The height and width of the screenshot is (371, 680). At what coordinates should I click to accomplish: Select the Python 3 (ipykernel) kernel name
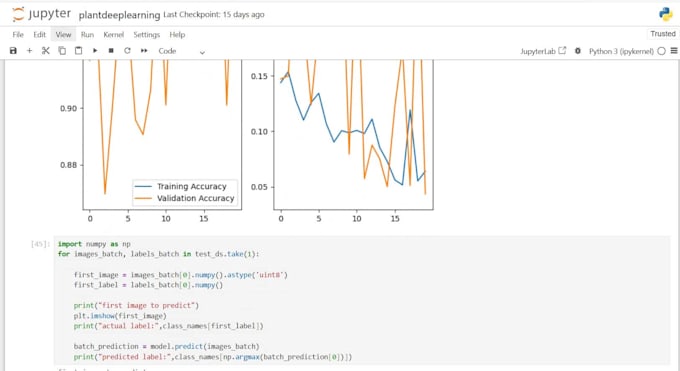[x=621, y=51]
